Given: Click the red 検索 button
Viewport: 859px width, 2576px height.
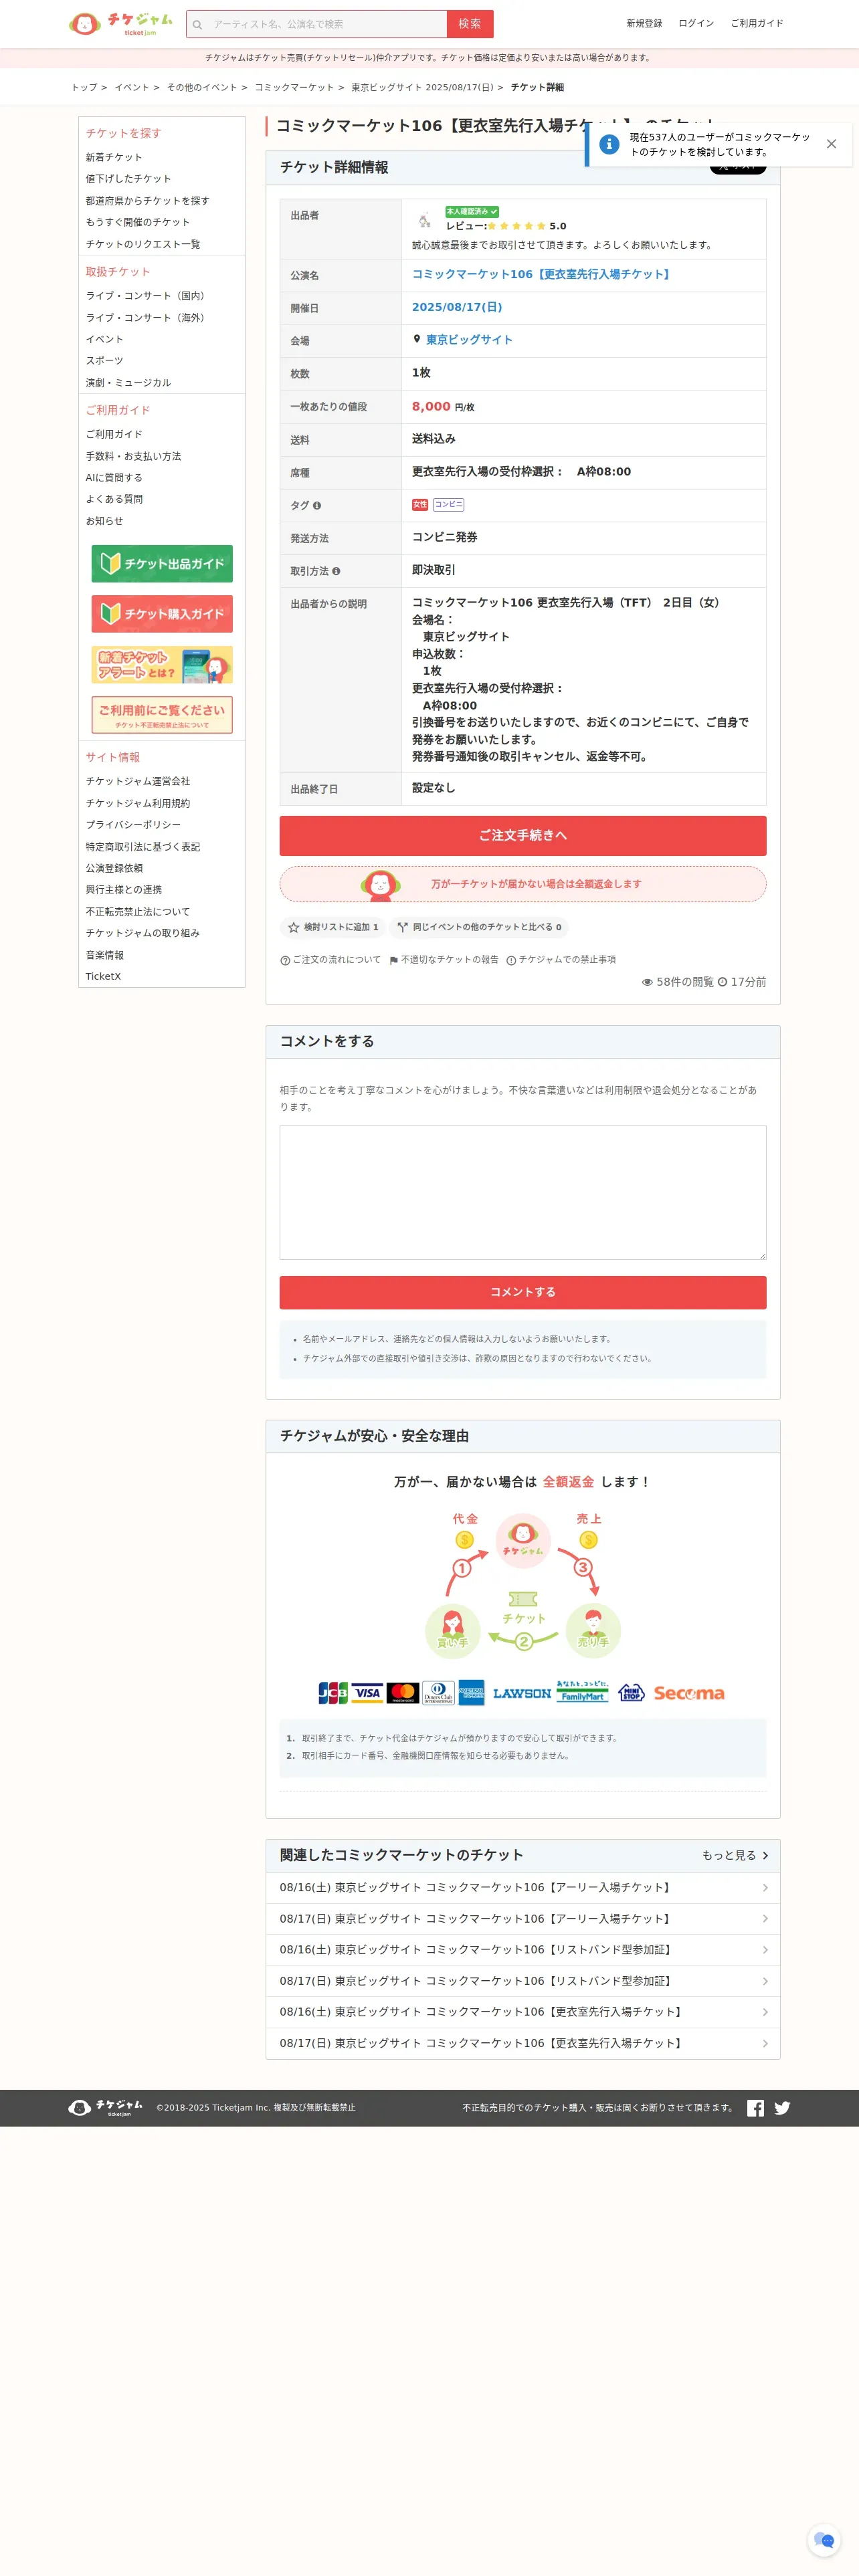Looking at the screenshot, I should 470,24.
